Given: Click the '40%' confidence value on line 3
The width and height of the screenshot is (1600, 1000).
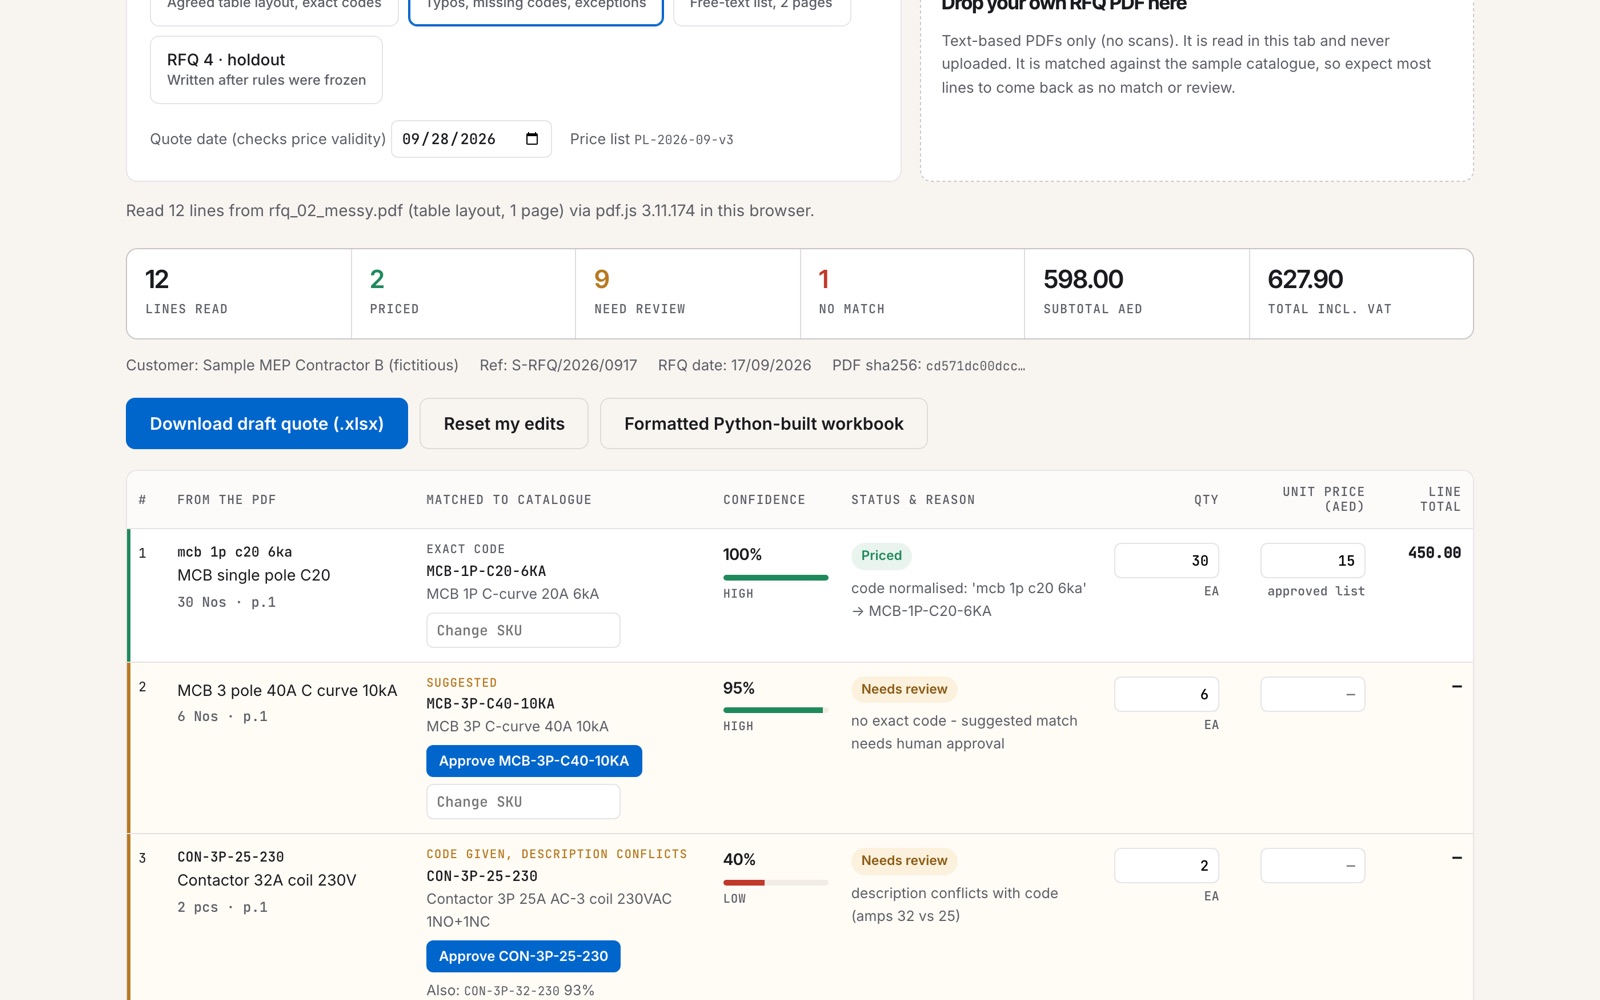Looking at the screenshot, I should tap(739, 860).
